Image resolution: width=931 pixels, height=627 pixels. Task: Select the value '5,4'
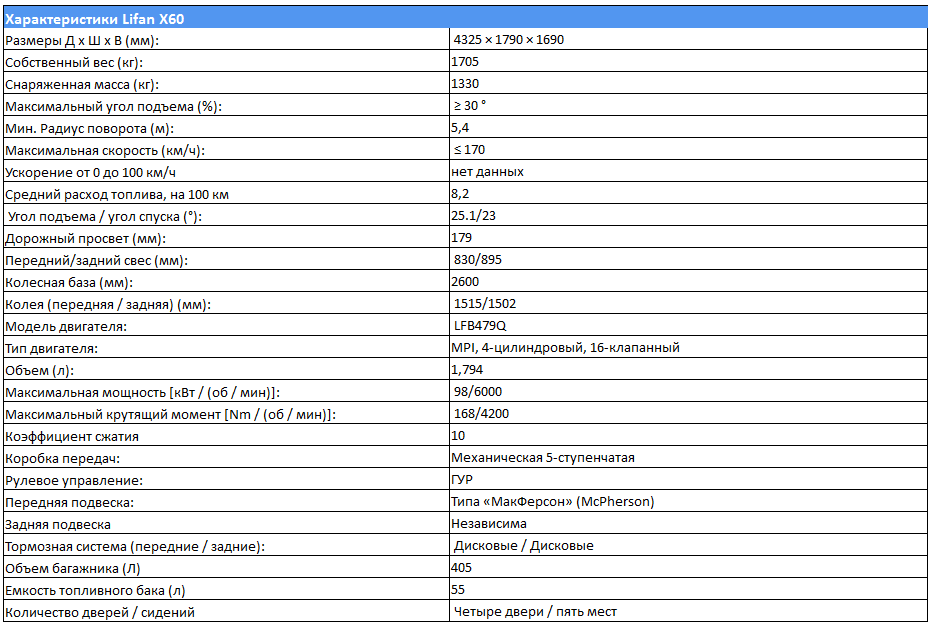pos(460,128)
